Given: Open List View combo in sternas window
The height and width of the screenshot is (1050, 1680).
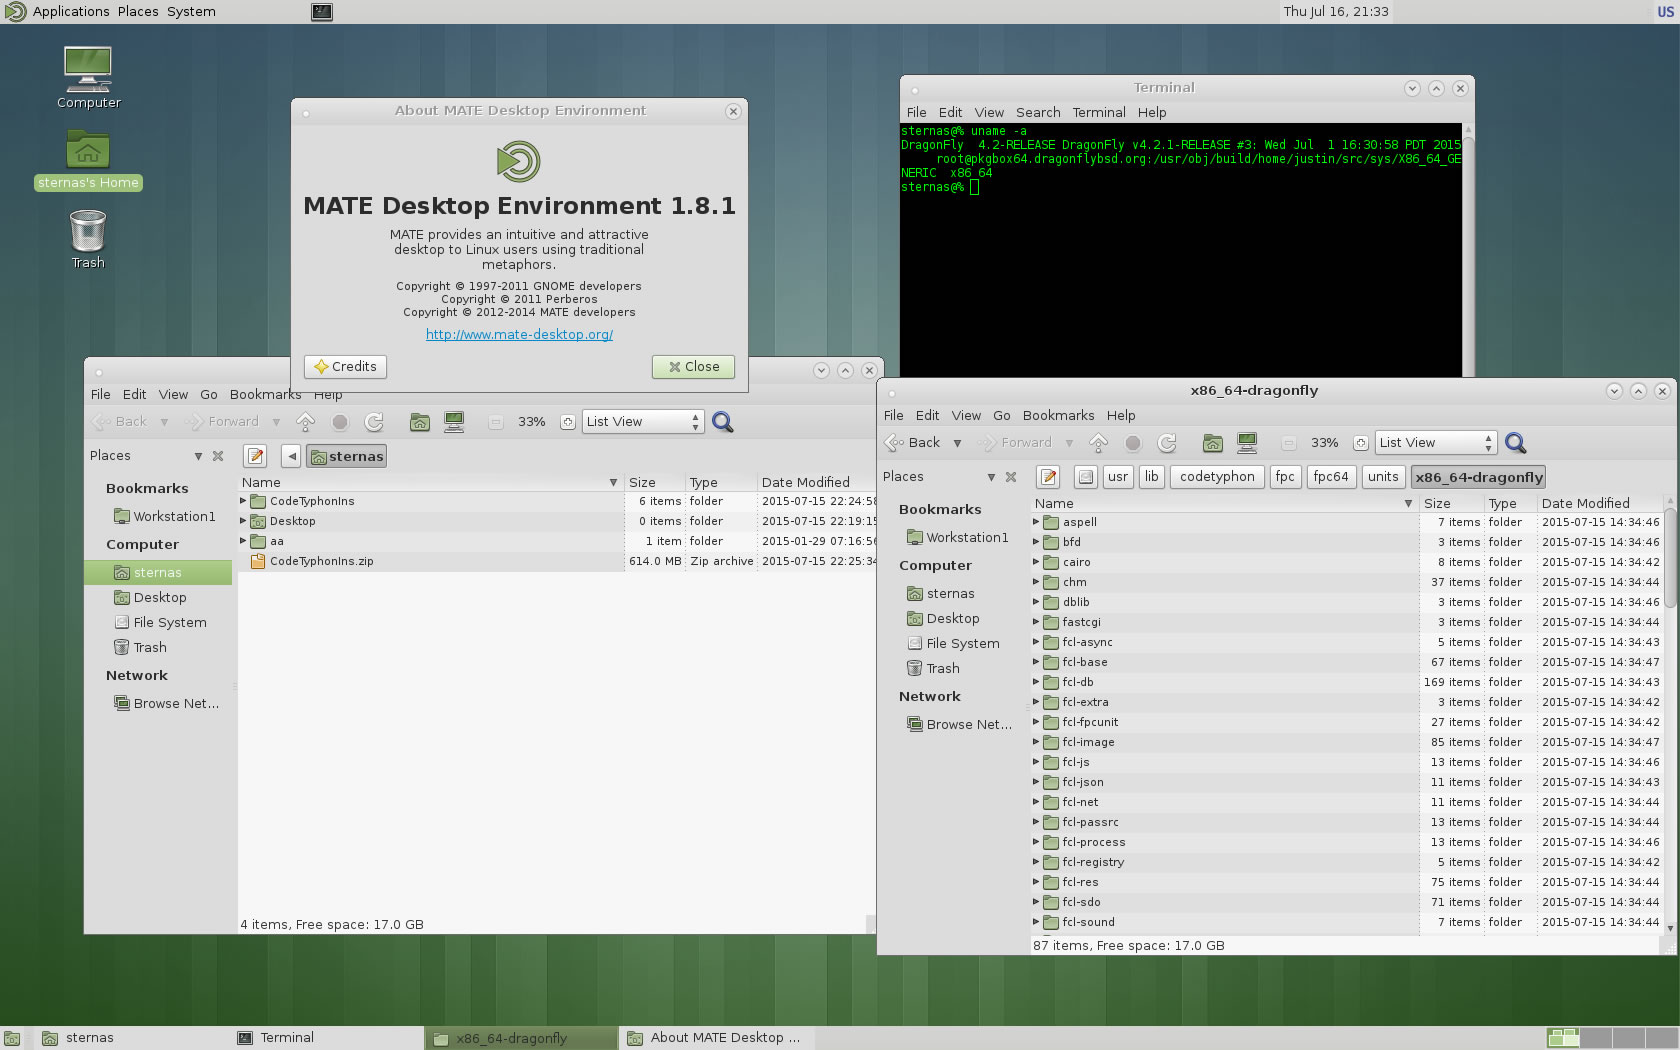Looking at the screenshot, I should pos(642,422).
